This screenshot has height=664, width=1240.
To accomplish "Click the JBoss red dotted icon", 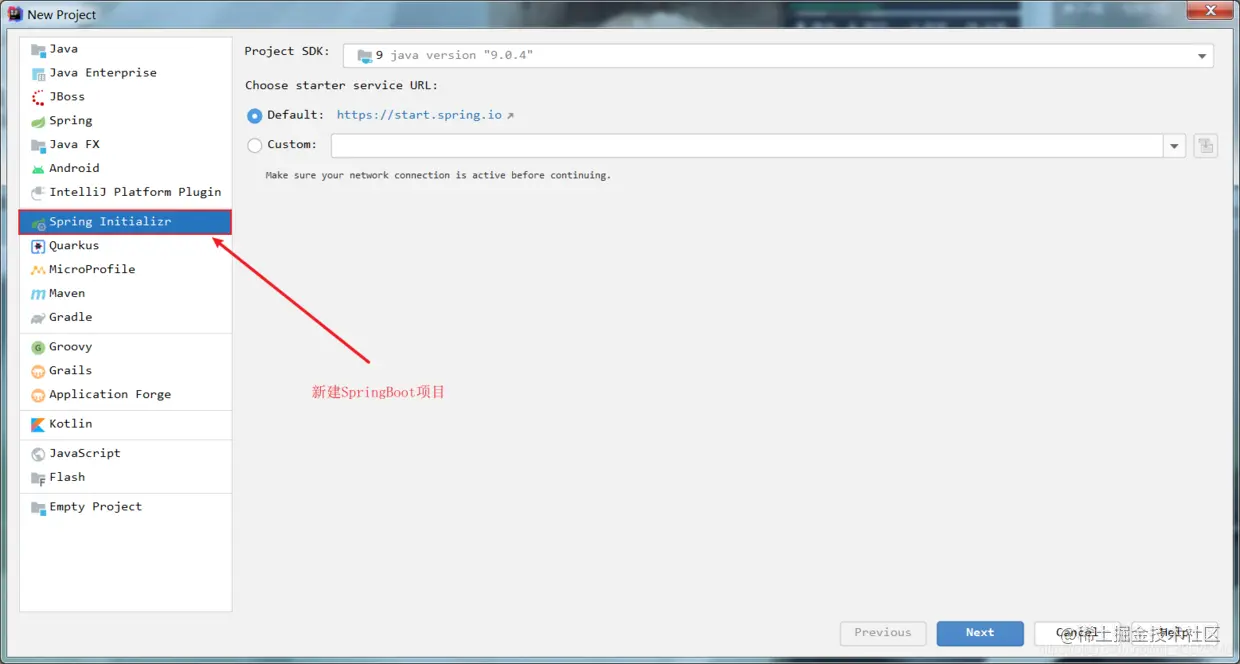I will pos(38,97).
